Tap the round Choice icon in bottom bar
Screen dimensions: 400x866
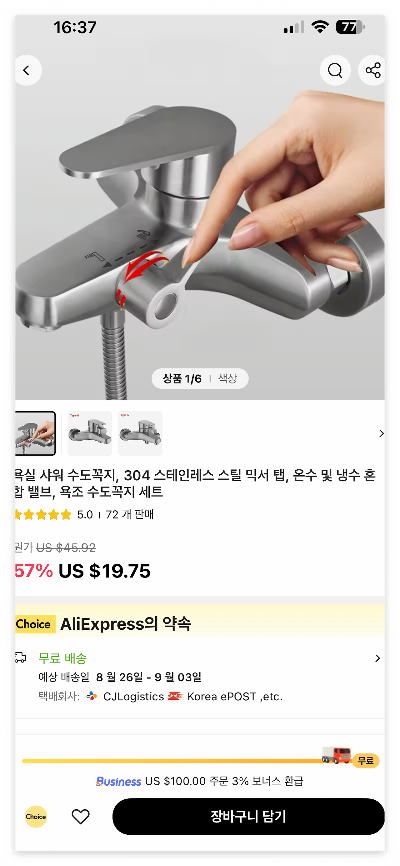click(36, 816)
